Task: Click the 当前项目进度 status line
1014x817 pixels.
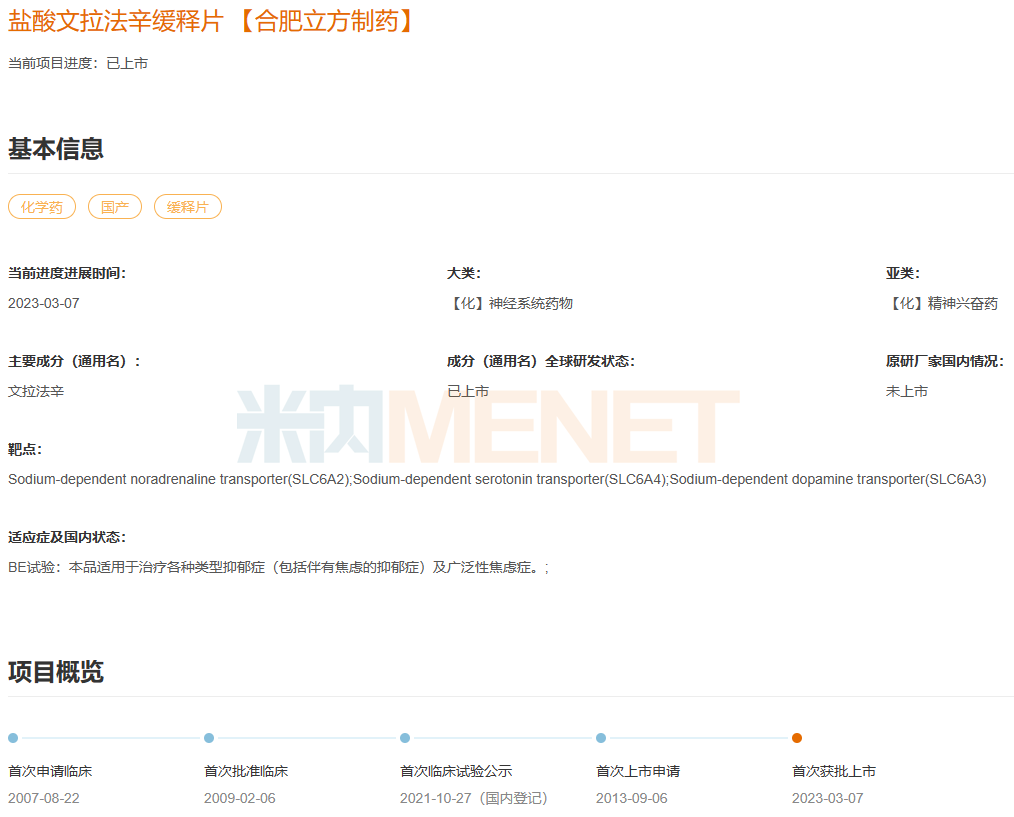Action: pos(78,63)
